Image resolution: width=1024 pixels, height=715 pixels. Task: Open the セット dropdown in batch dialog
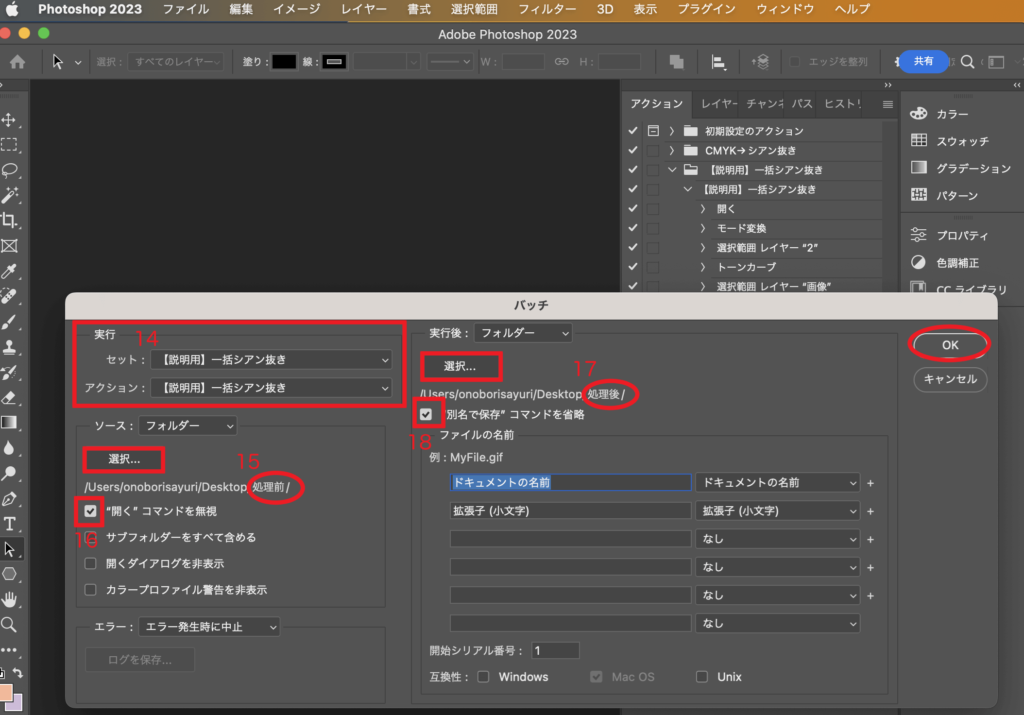click(x=271, y=360)
